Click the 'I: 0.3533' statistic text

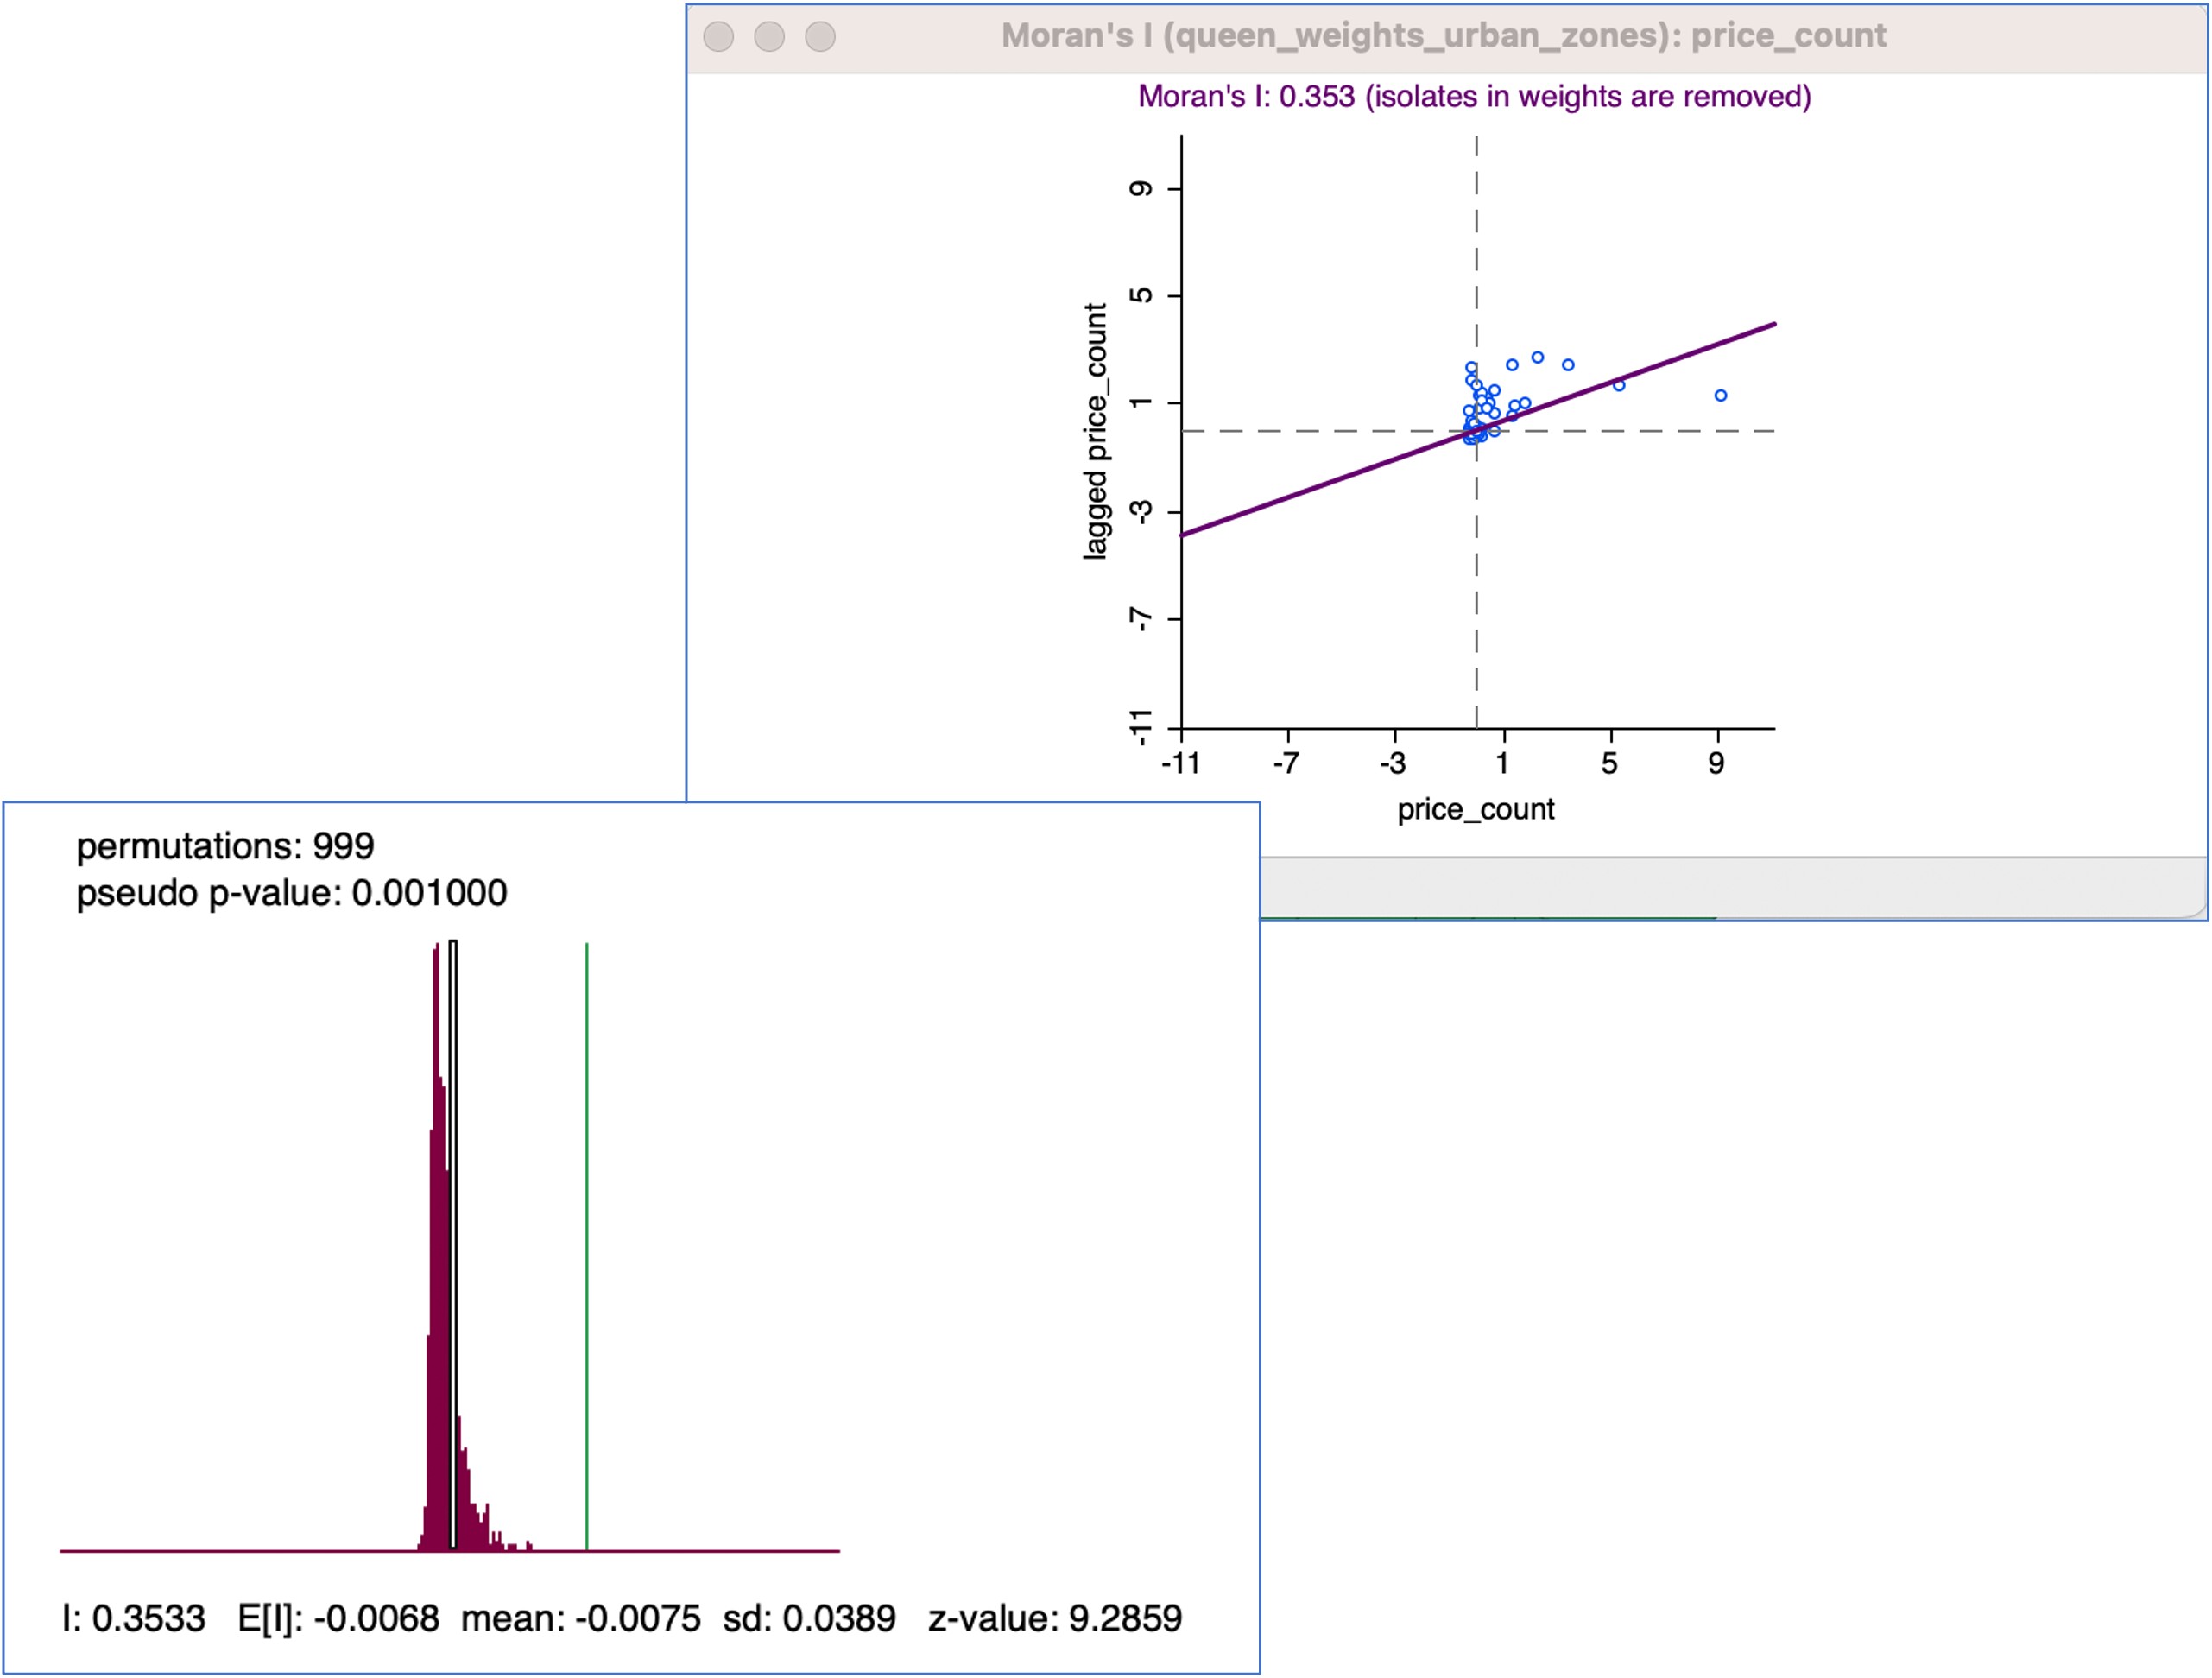click(133, 1619)
